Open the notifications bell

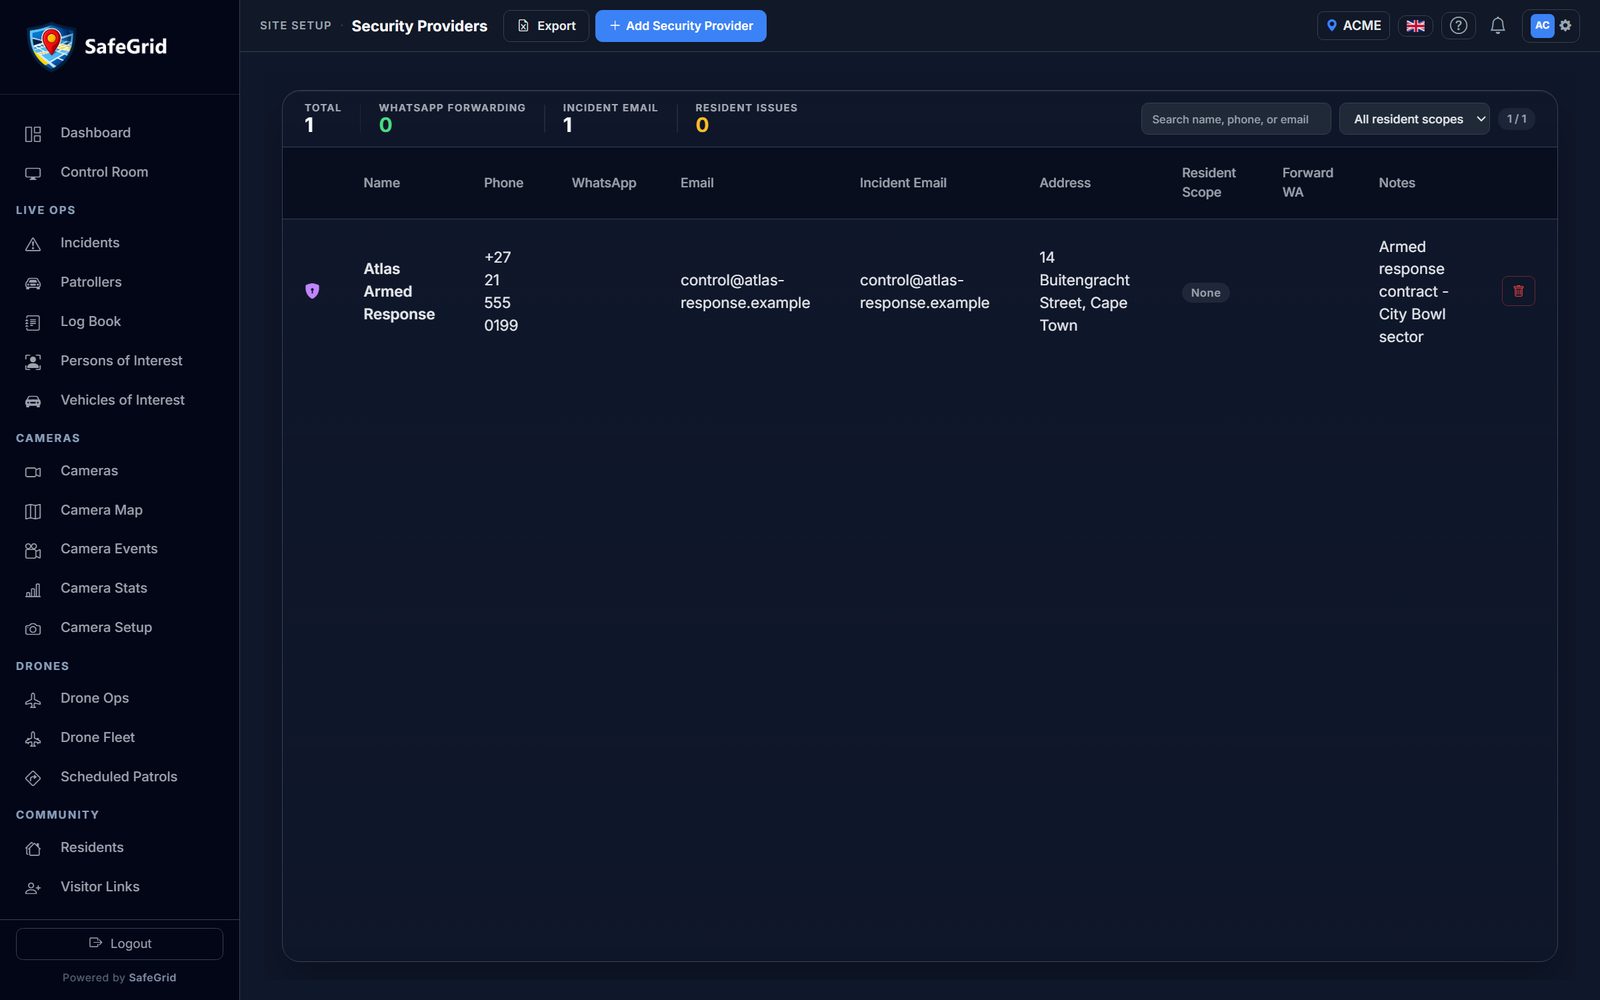click(1497, 26)
